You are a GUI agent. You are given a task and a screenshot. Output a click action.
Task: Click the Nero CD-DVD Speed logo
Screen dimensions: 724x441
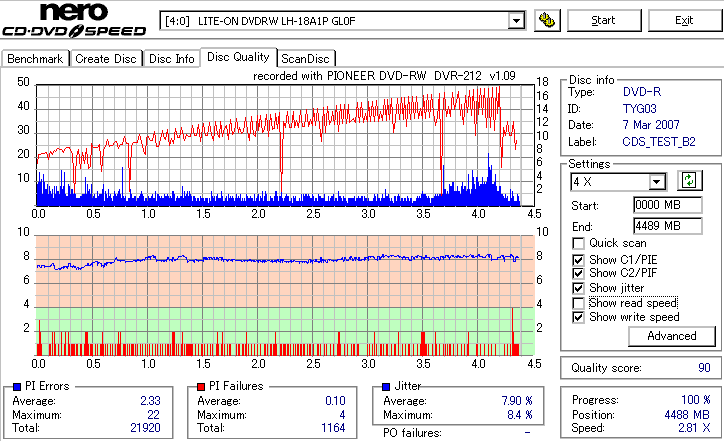pyautogui.click(x=74, y=20)
